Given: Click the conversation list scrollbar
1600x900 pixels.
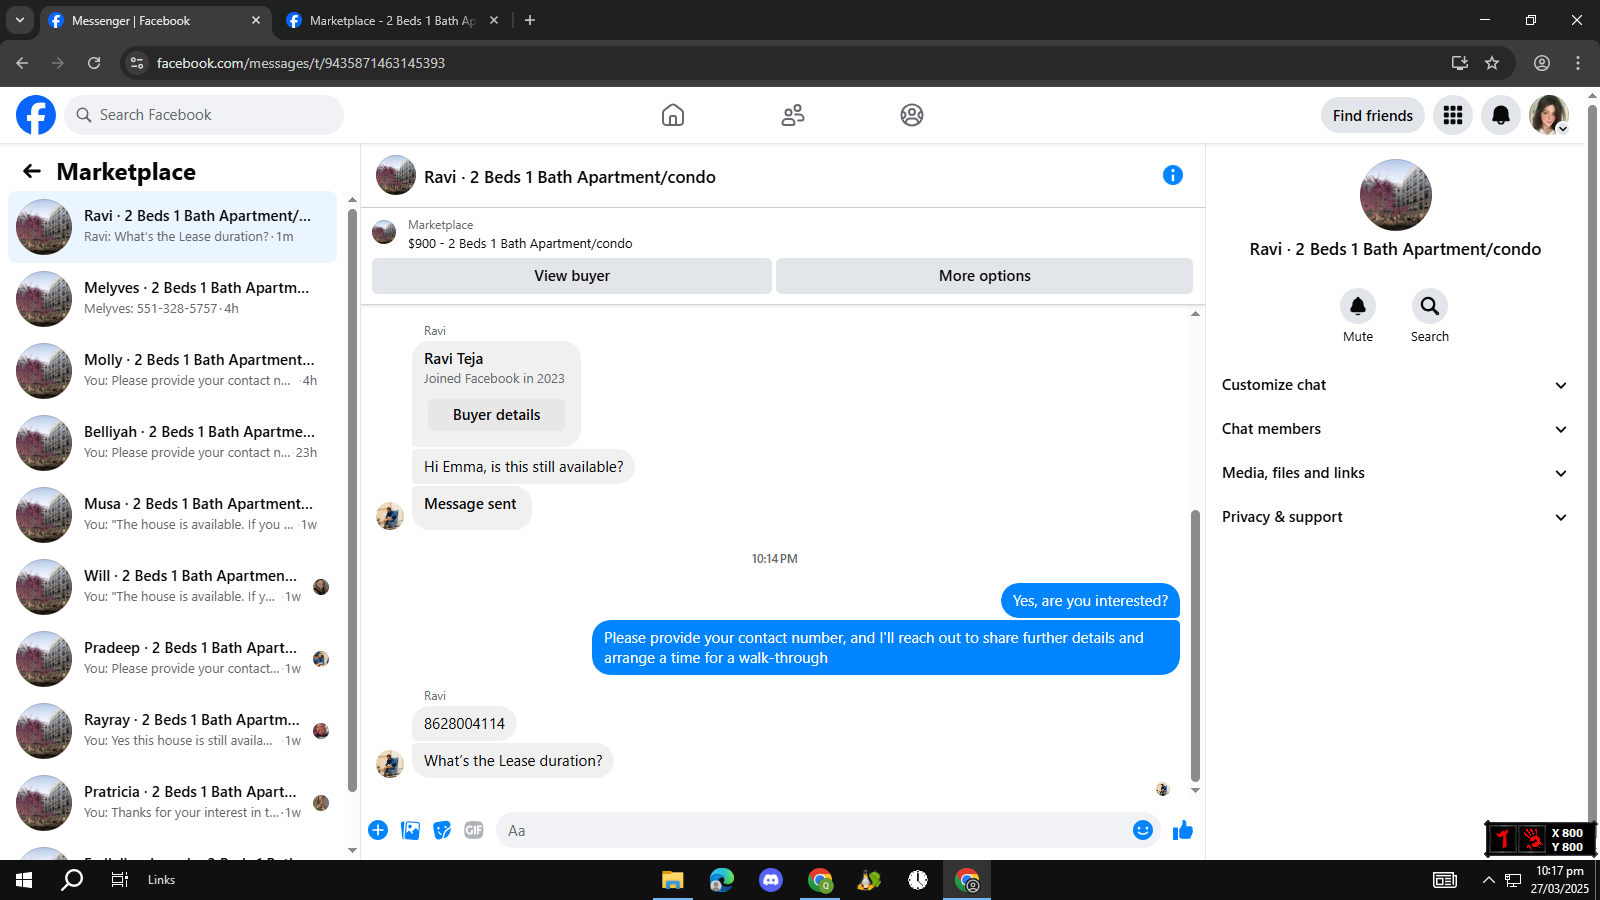Looking at the screenshot, I should pos(352,500).
